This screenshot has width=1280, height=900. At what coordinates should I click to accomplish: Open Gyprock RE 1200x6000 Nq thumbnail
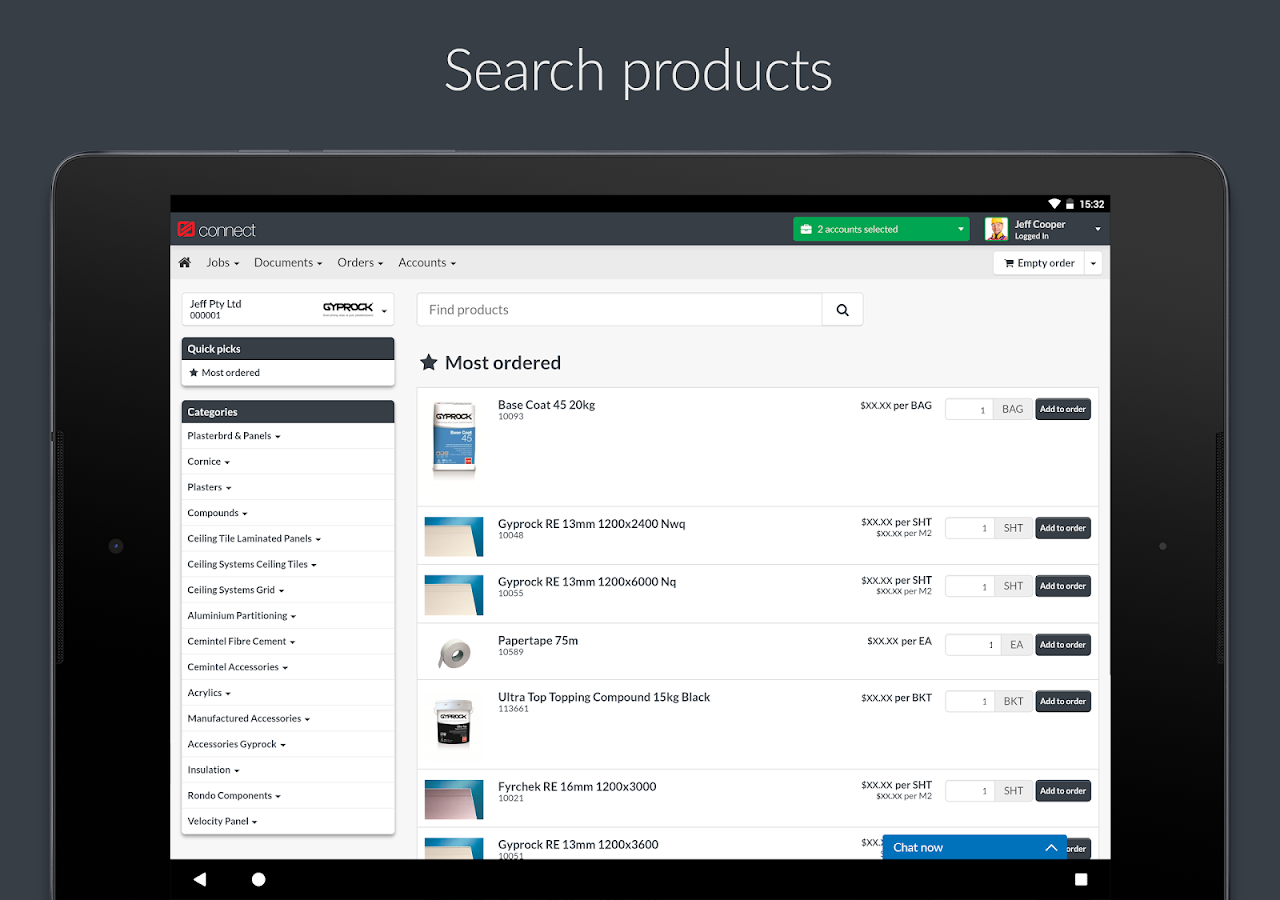[454, 595]
